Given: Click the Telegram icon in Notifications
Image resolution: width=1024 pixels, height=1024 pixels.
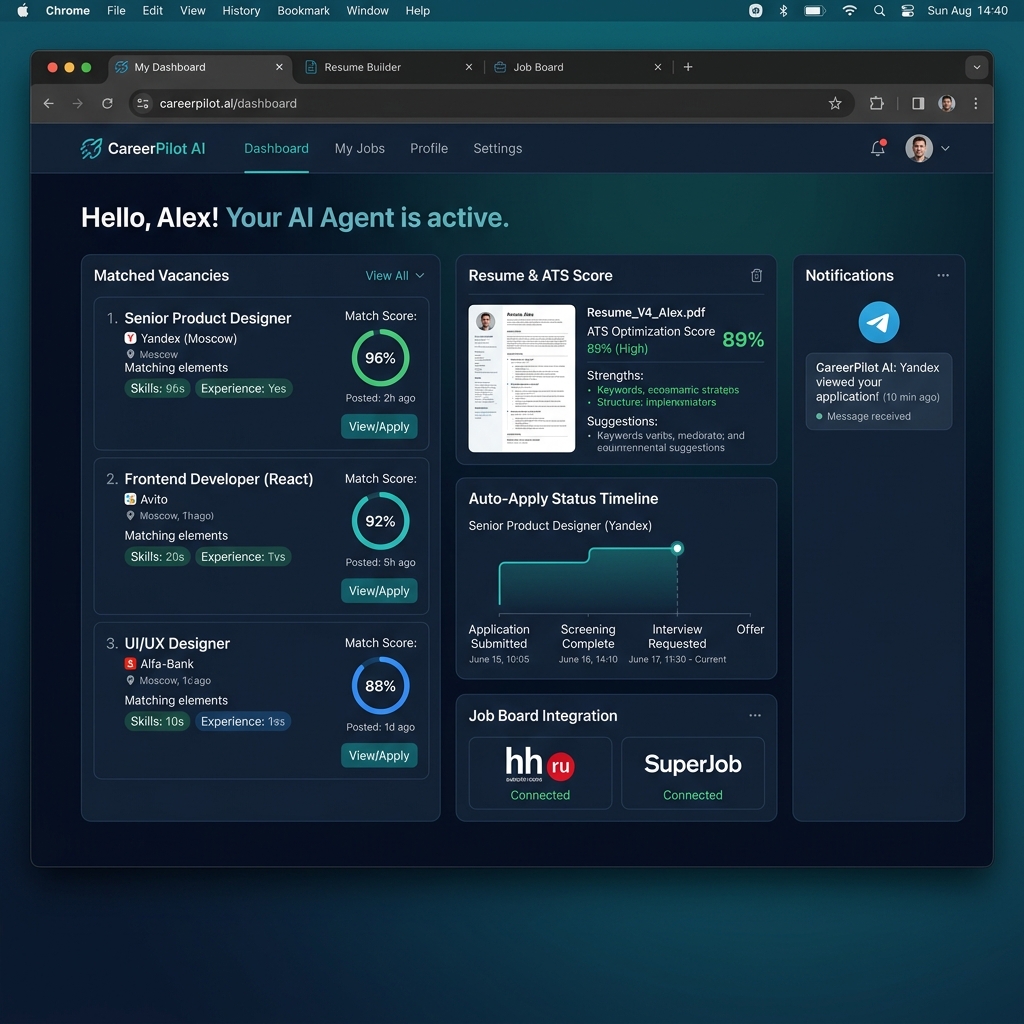Looking at the screenshot, I should (x=878, y=322).
